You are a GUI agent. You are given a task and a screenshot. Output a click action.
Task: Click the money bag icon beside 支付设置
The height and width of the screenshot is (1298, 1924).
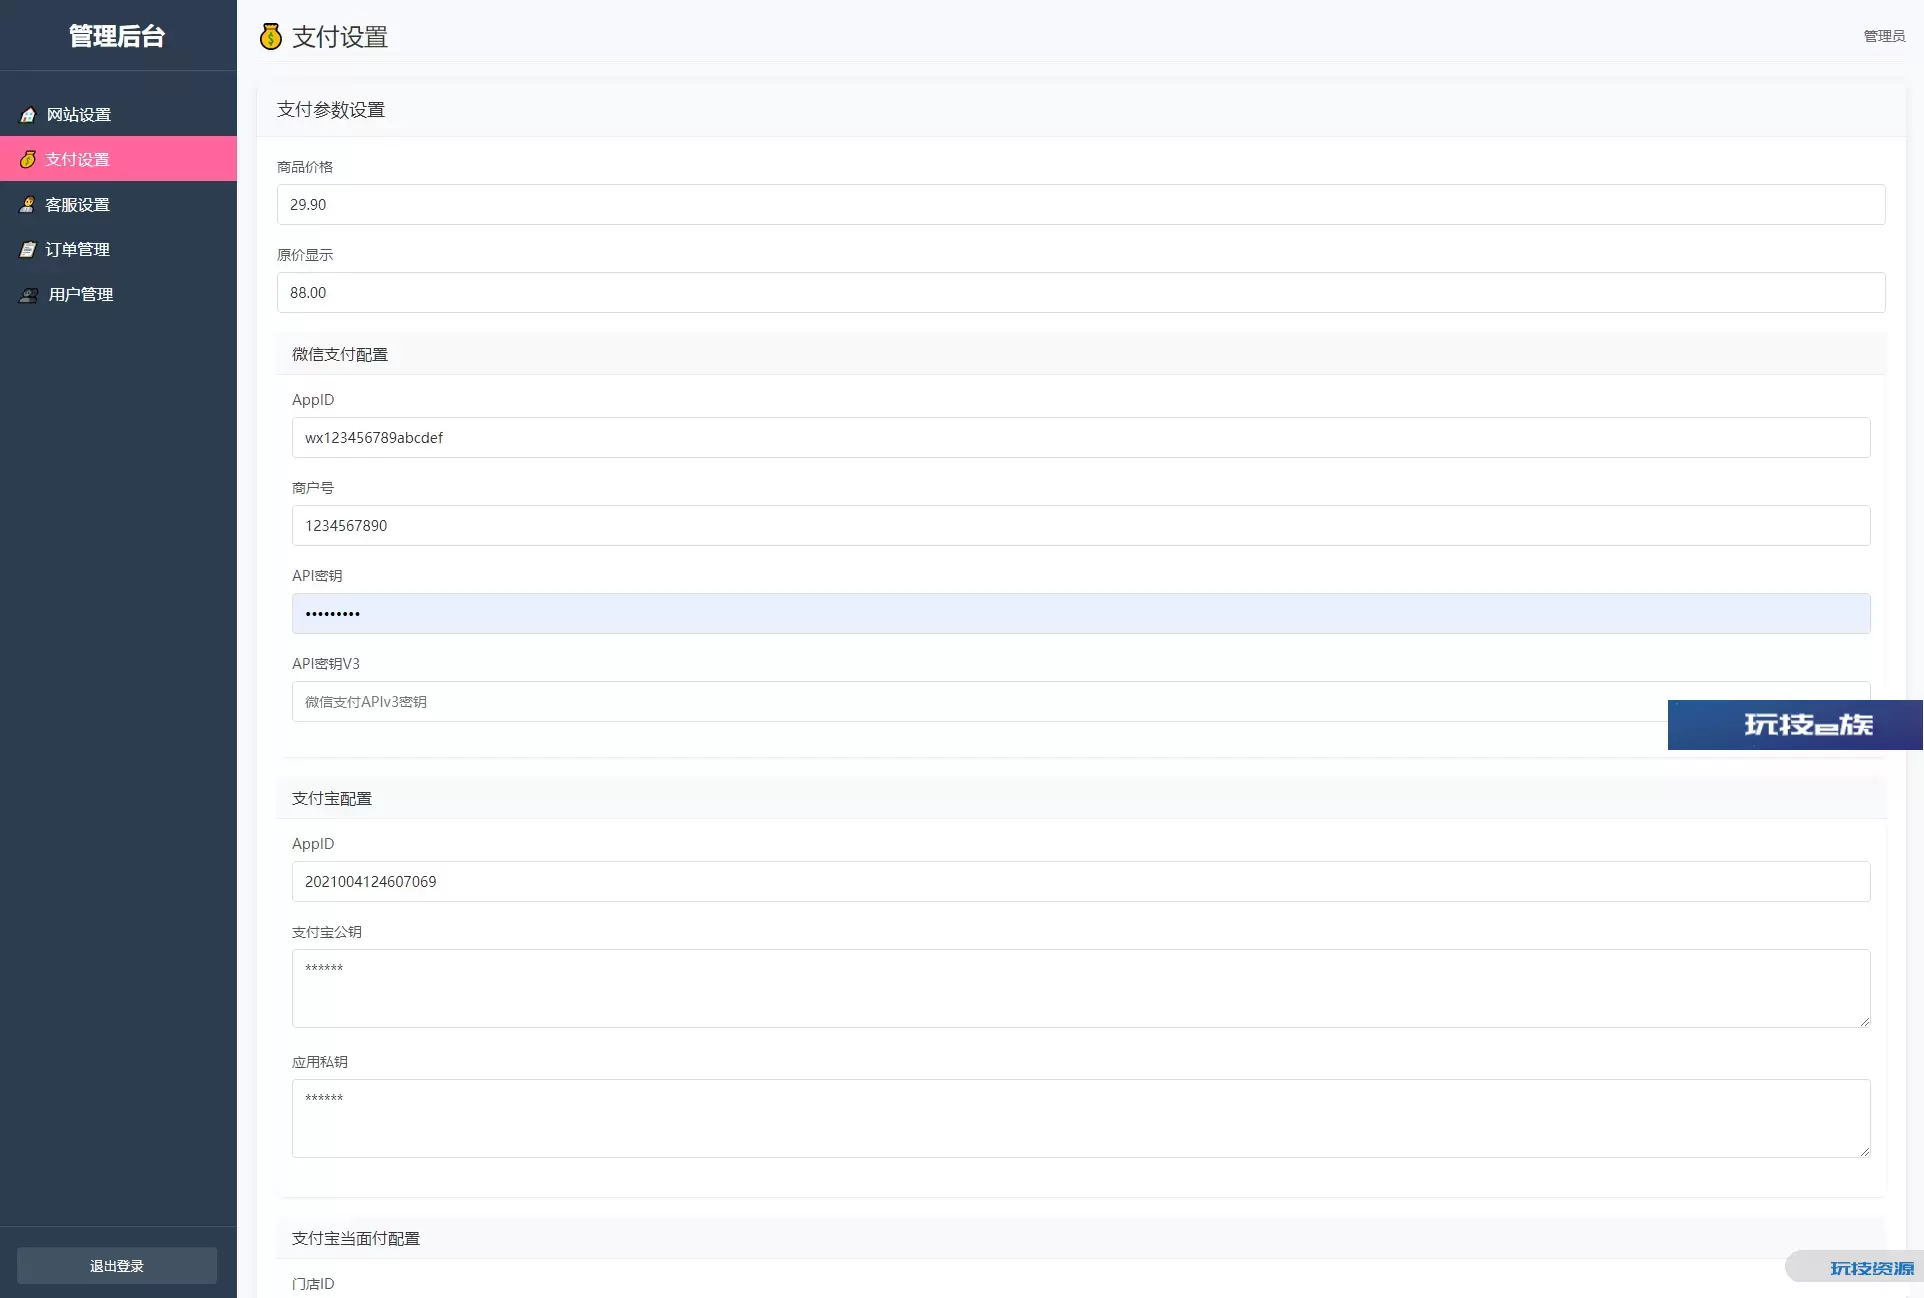click(x=28, y=160)
